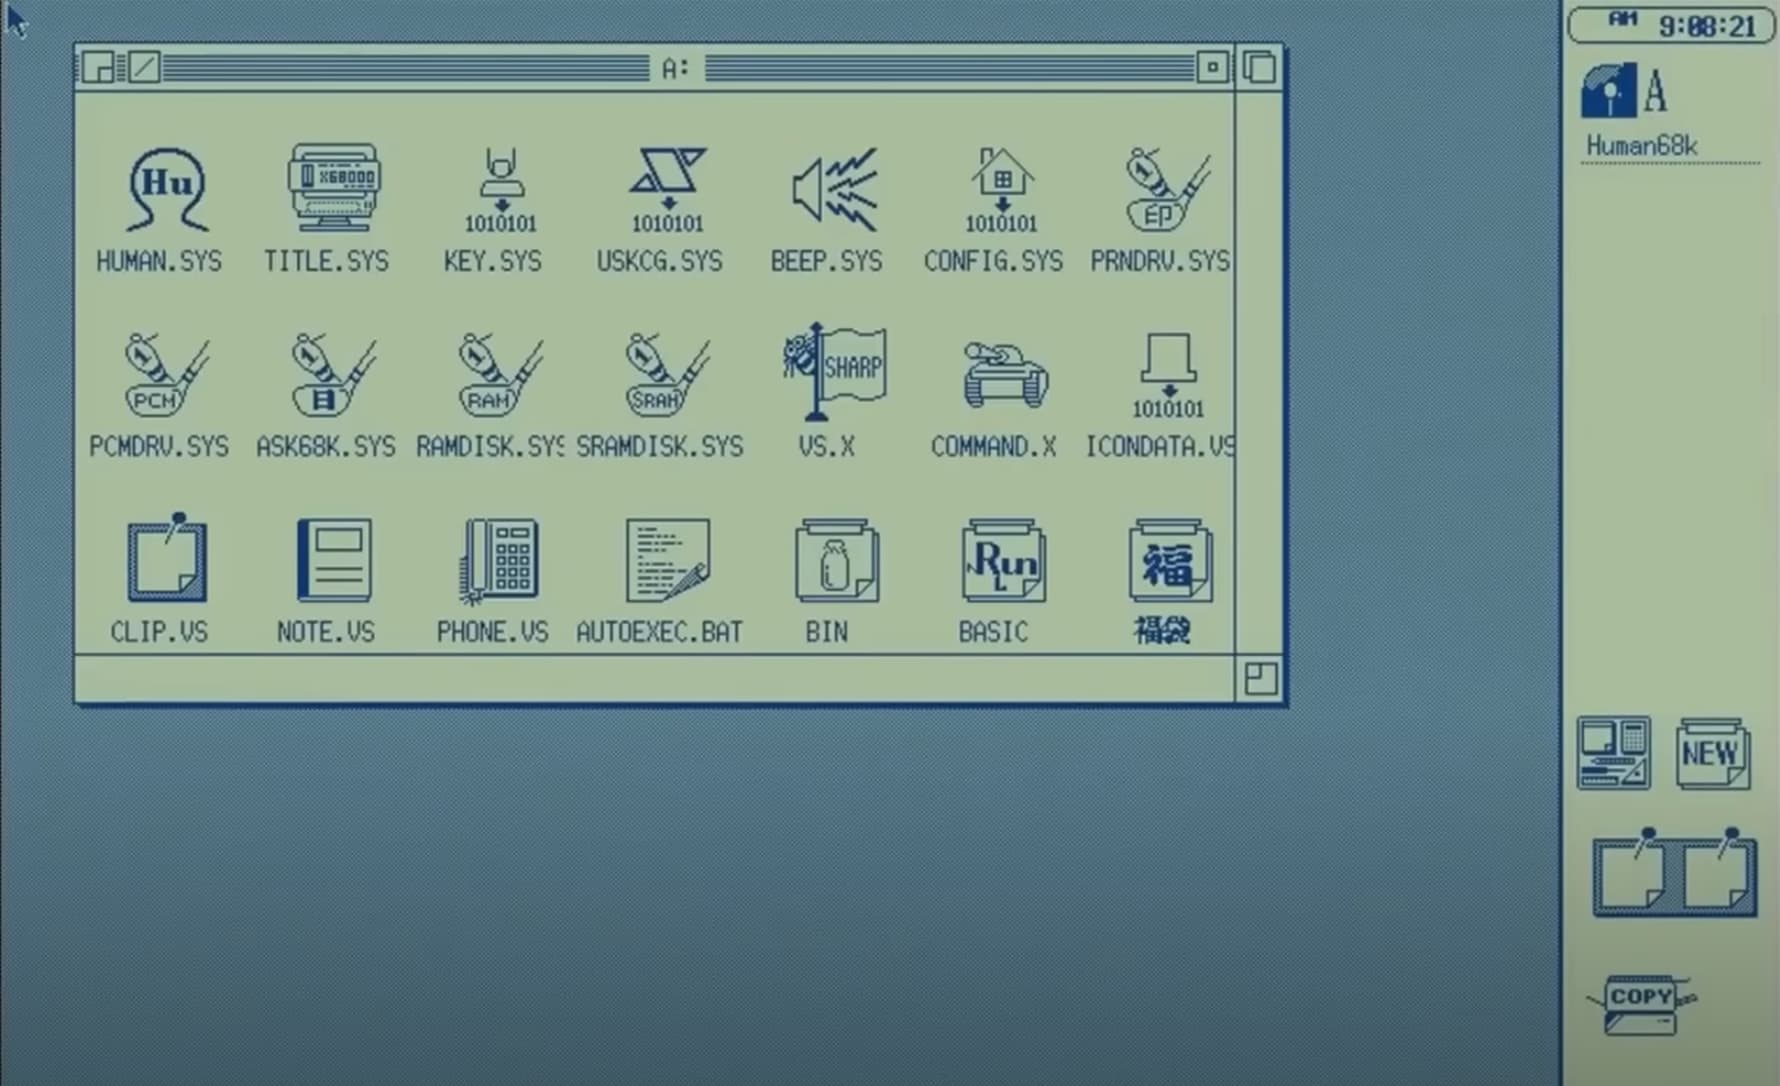Click the small square button in title bar
The height and width of the screenshot is (1086, 1780).
coord(1213,67)
